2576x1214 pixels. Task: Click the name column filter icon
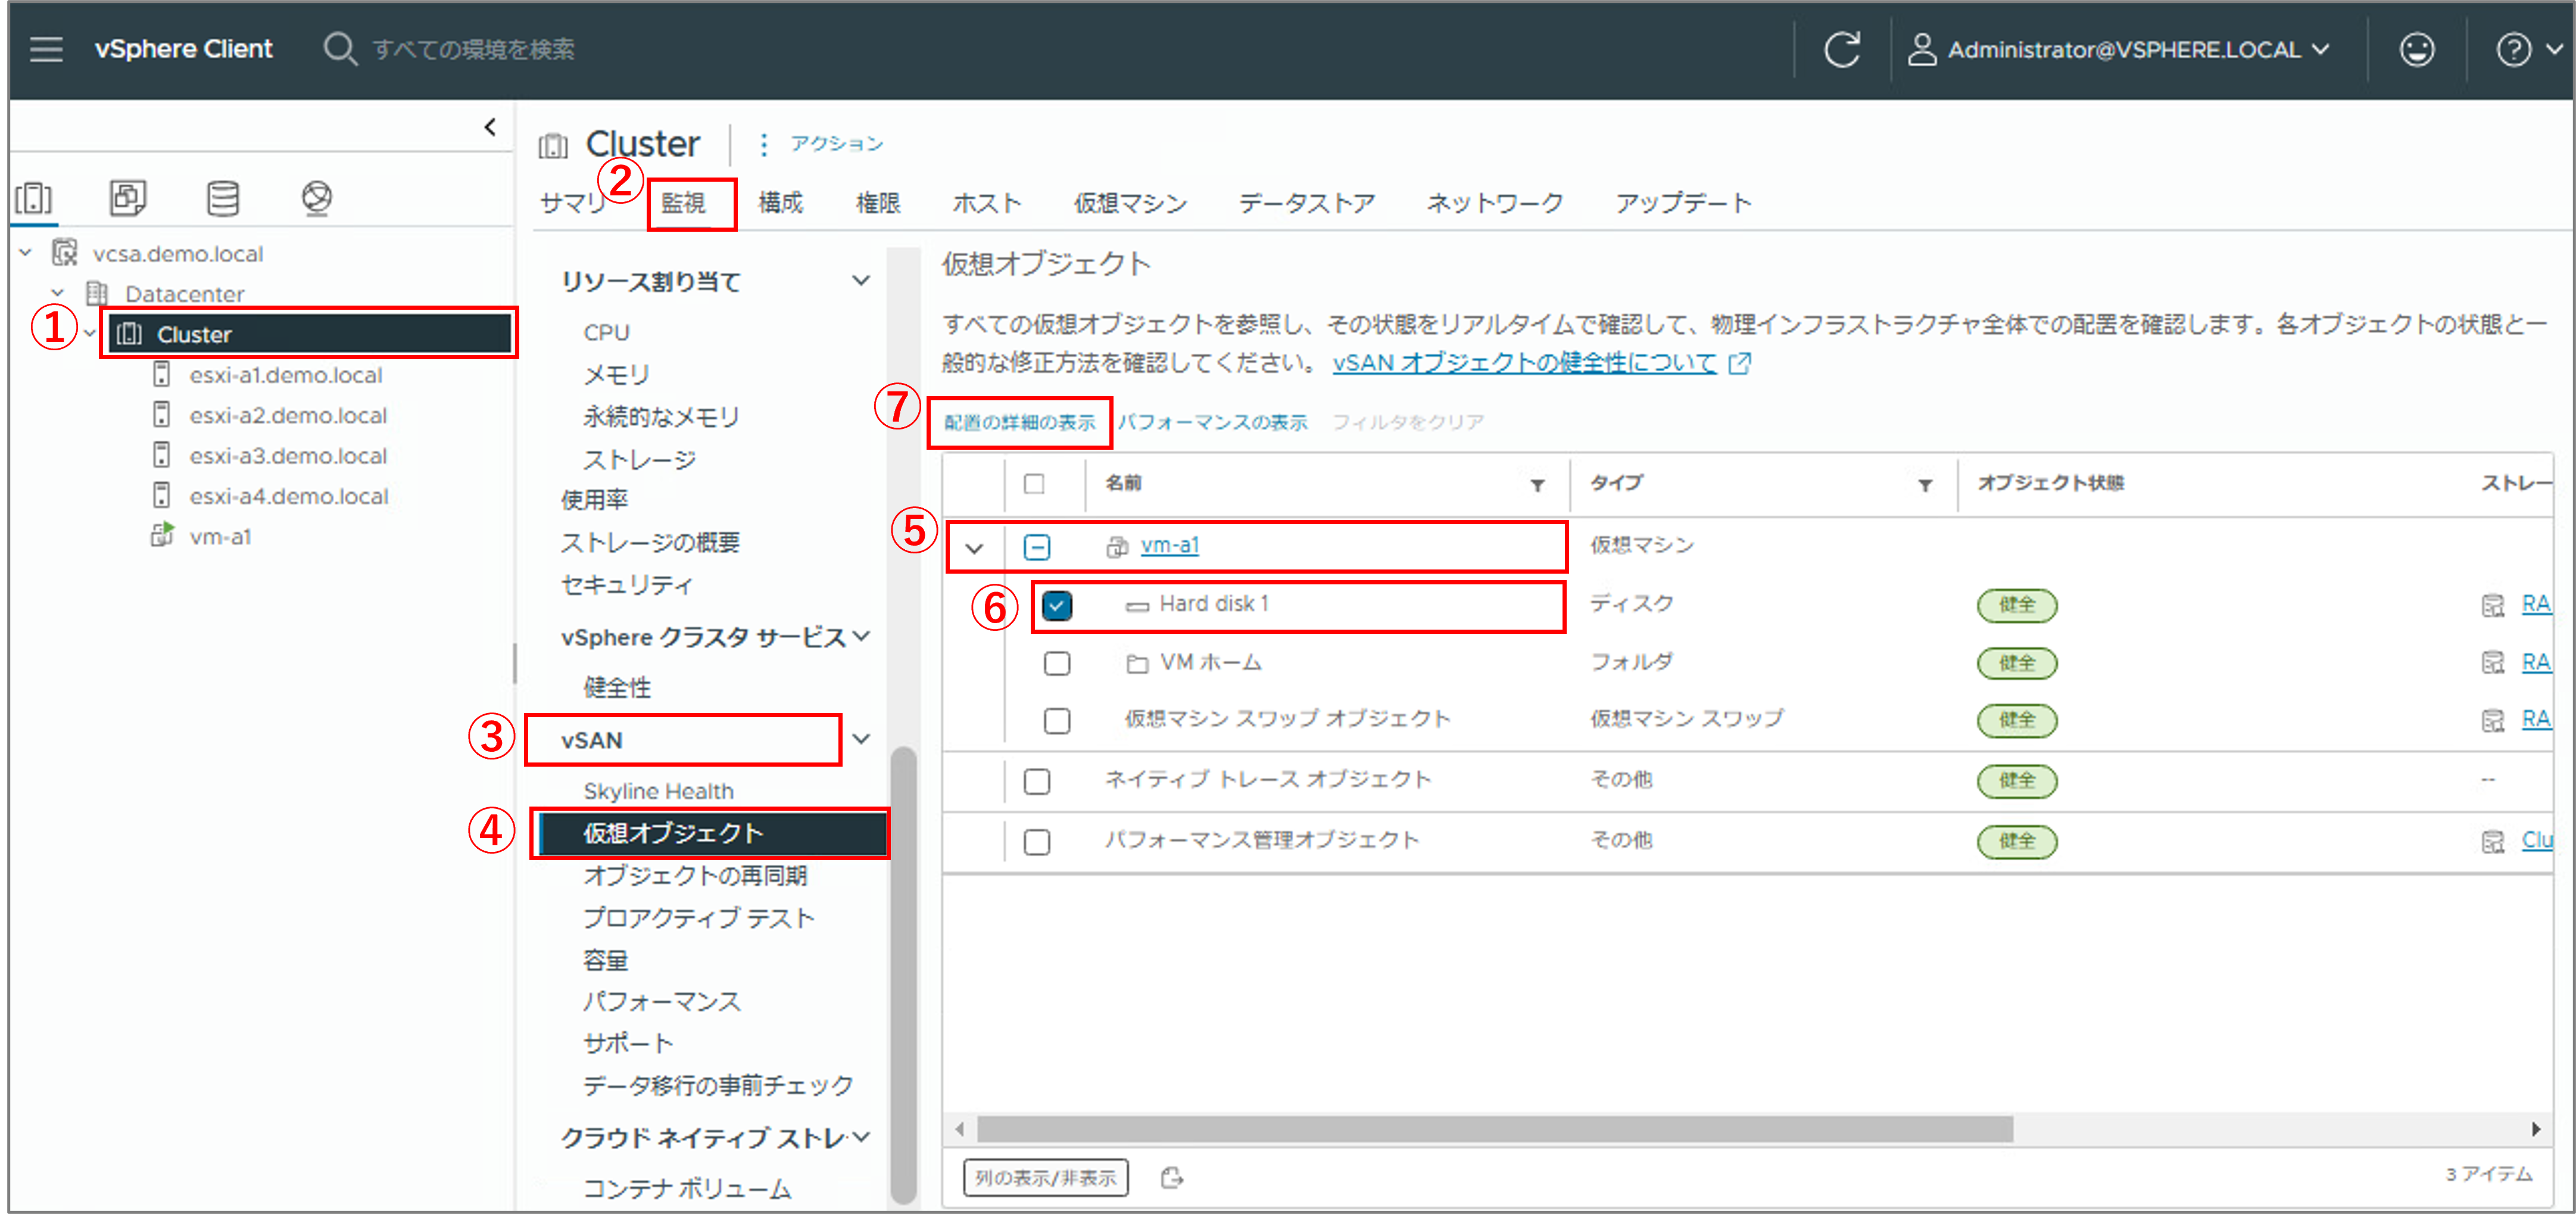(1537, 485)
